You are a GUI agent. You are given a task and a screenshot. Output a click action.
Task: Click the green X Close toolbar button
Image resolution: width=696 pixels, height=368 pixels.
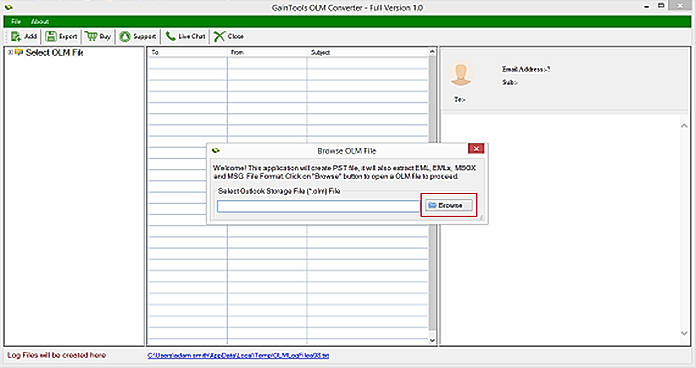(229, 36)
